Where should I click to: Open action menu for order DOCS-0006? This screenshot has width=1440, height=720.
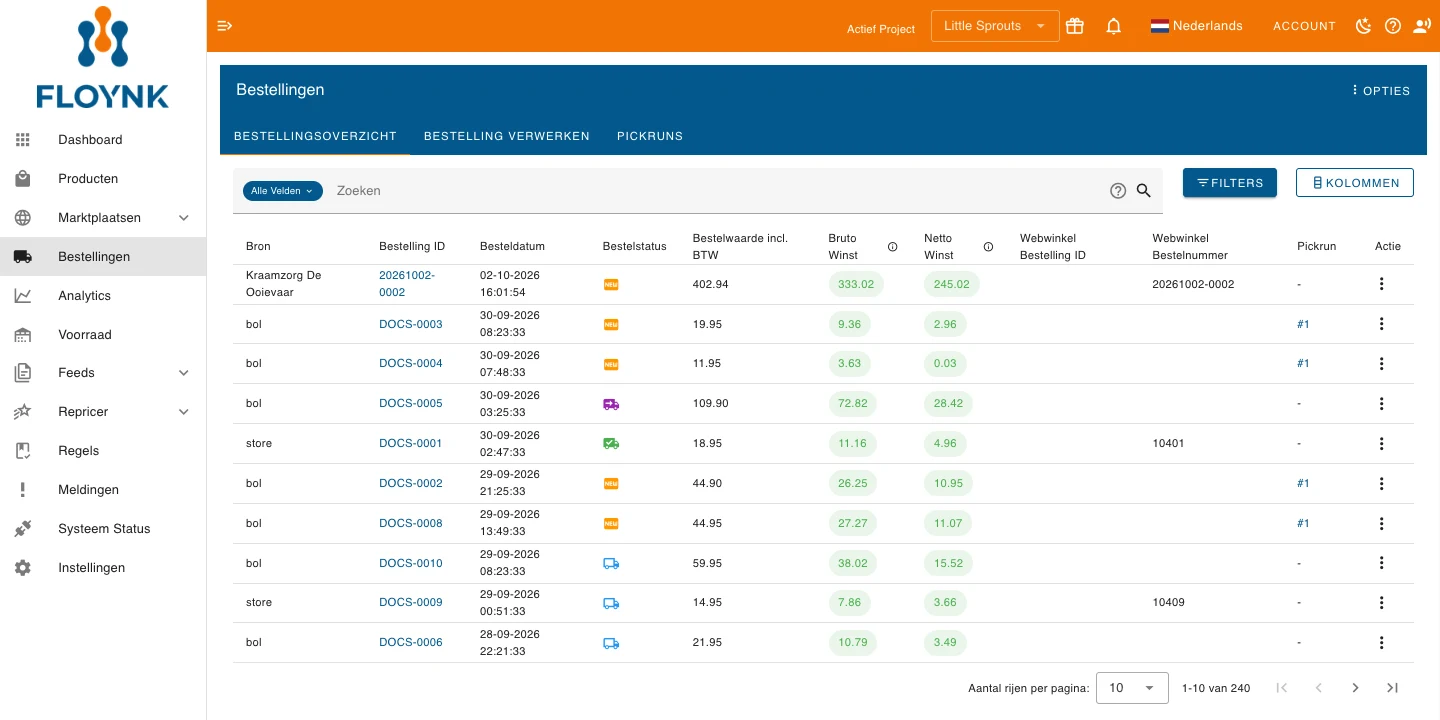1382,643
